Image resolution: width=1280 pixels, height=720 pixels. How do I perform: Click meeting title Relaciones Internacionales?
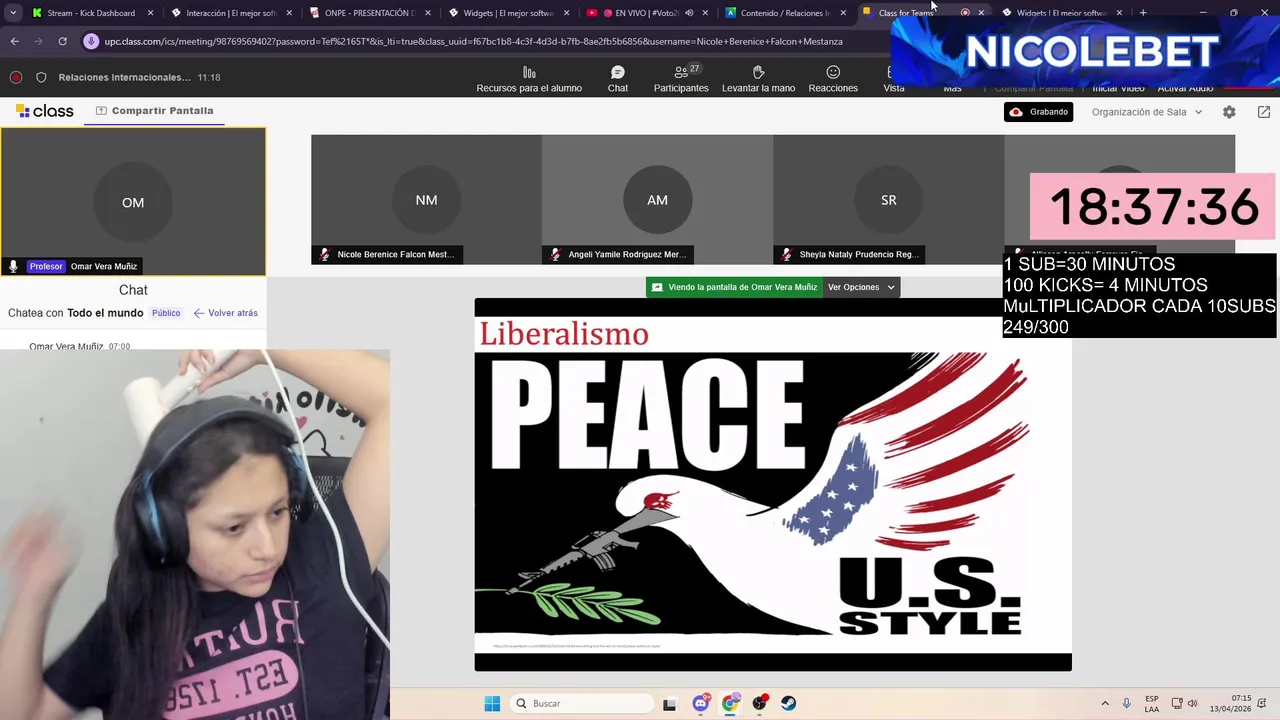pos(124,77)
